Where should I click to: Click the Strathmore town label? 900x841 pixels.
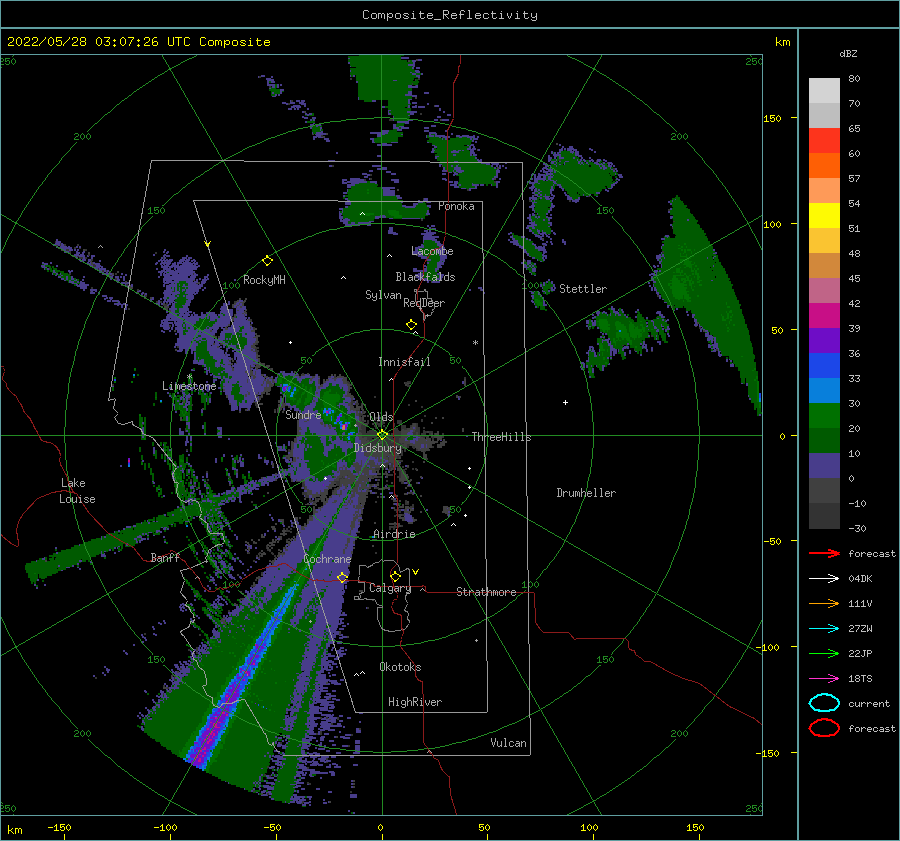pos(486,592)
